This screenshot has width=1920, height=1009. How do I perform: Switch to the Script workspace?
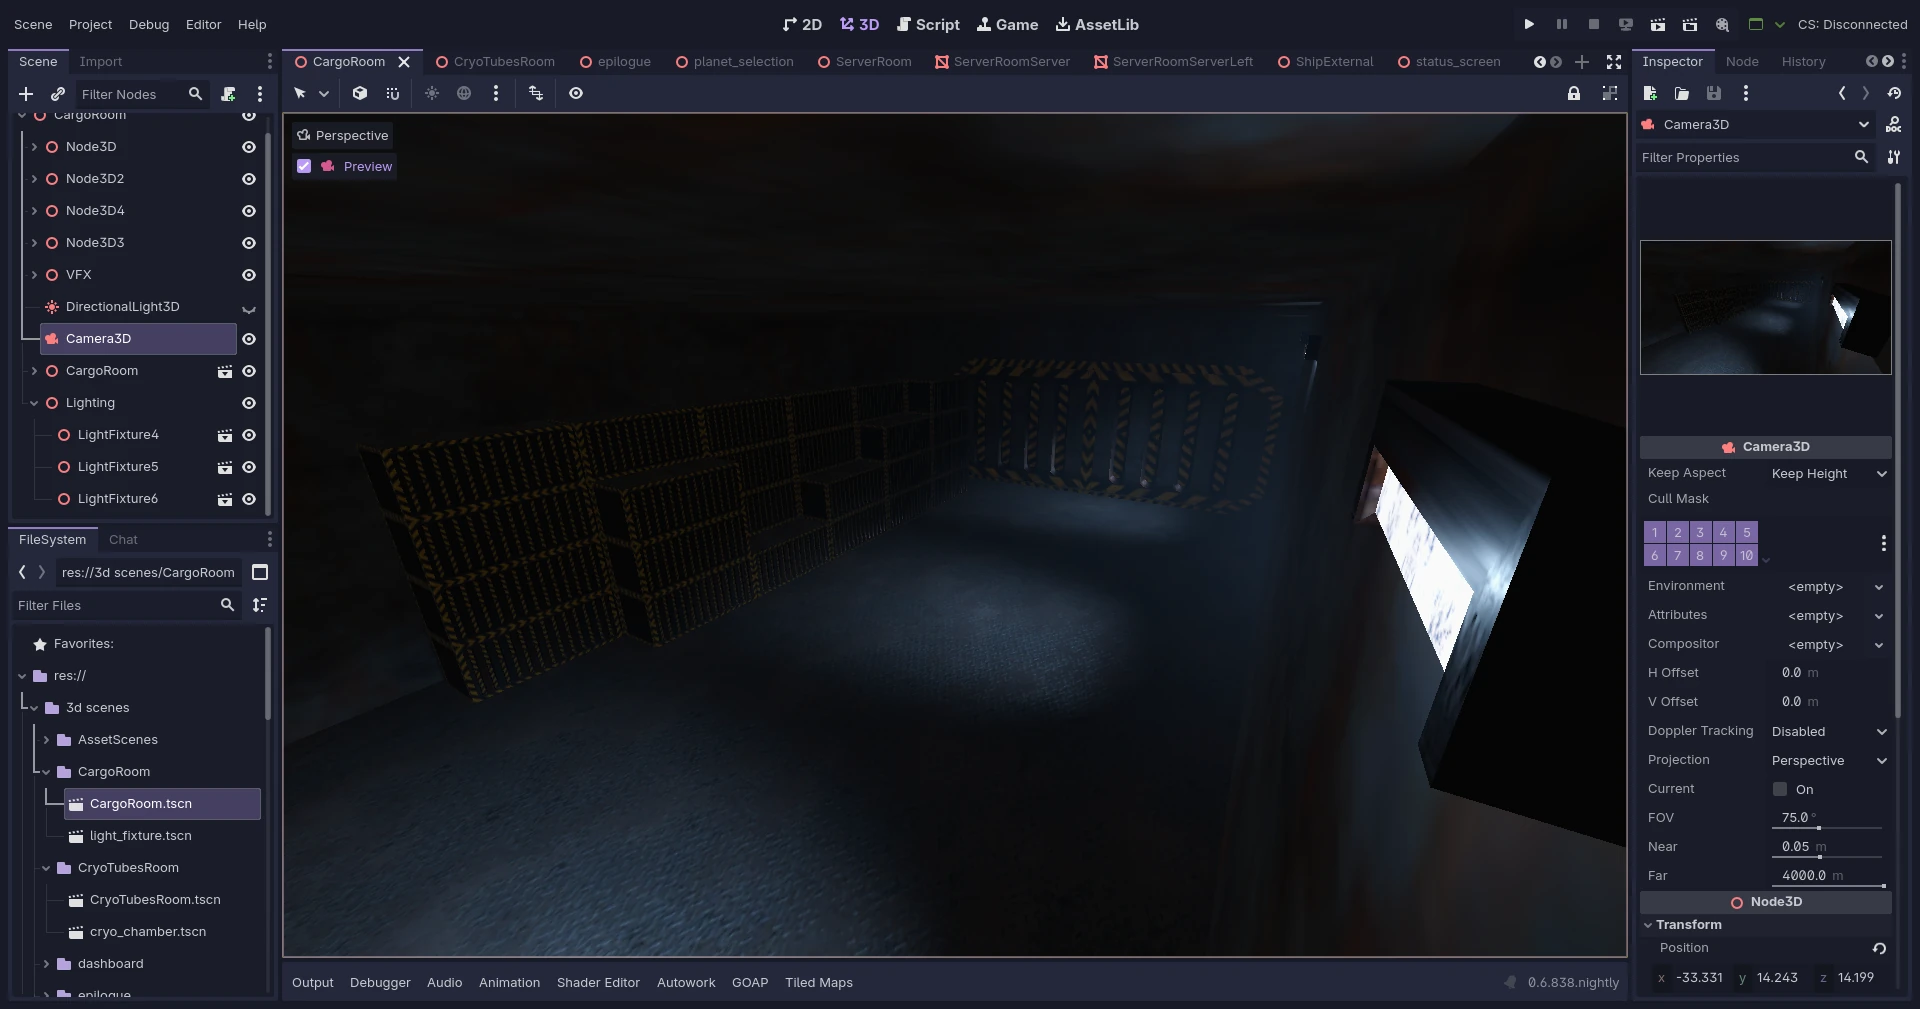pyautogui.click(x=928, y=24)
